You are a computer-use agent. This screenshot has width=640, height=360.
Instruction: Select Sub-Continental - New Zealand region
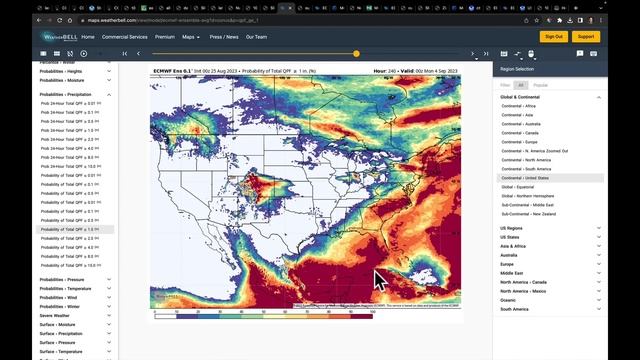pyautogui.click(x=529, y=214)
